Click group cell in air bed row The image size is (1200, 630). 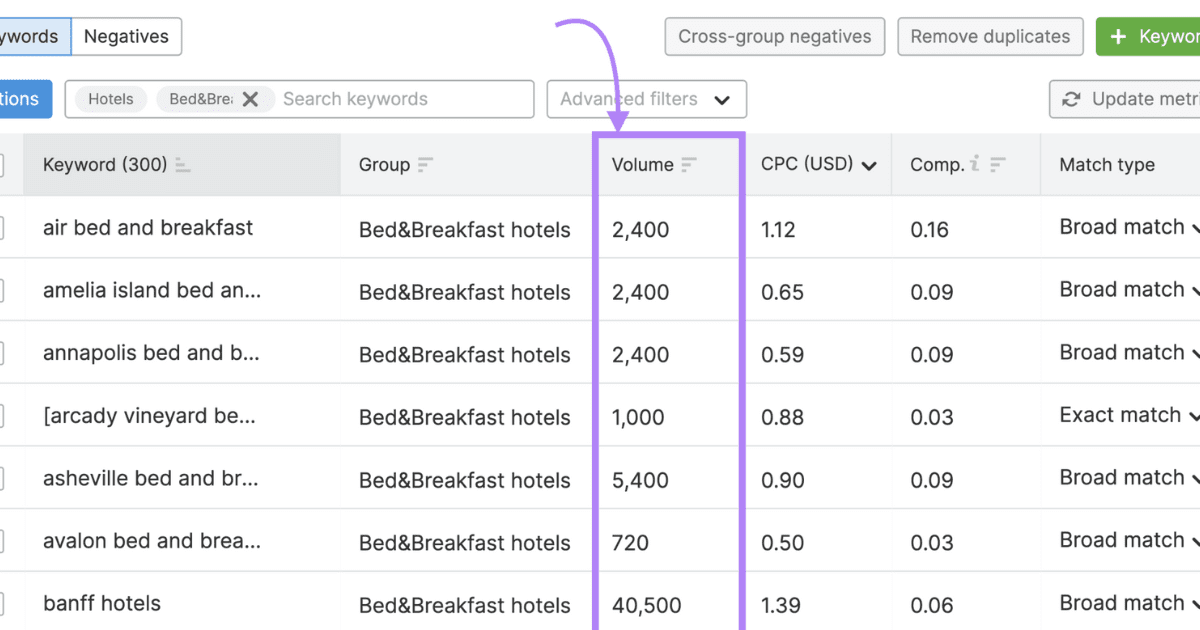[465, 230]
